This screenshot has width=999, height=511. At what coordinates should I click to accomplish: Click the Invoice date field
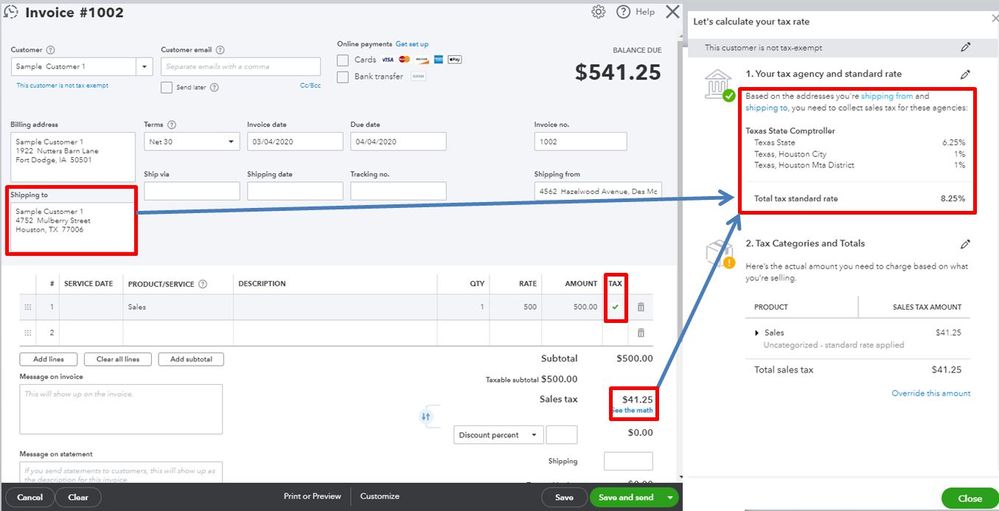tap(295, 141)
